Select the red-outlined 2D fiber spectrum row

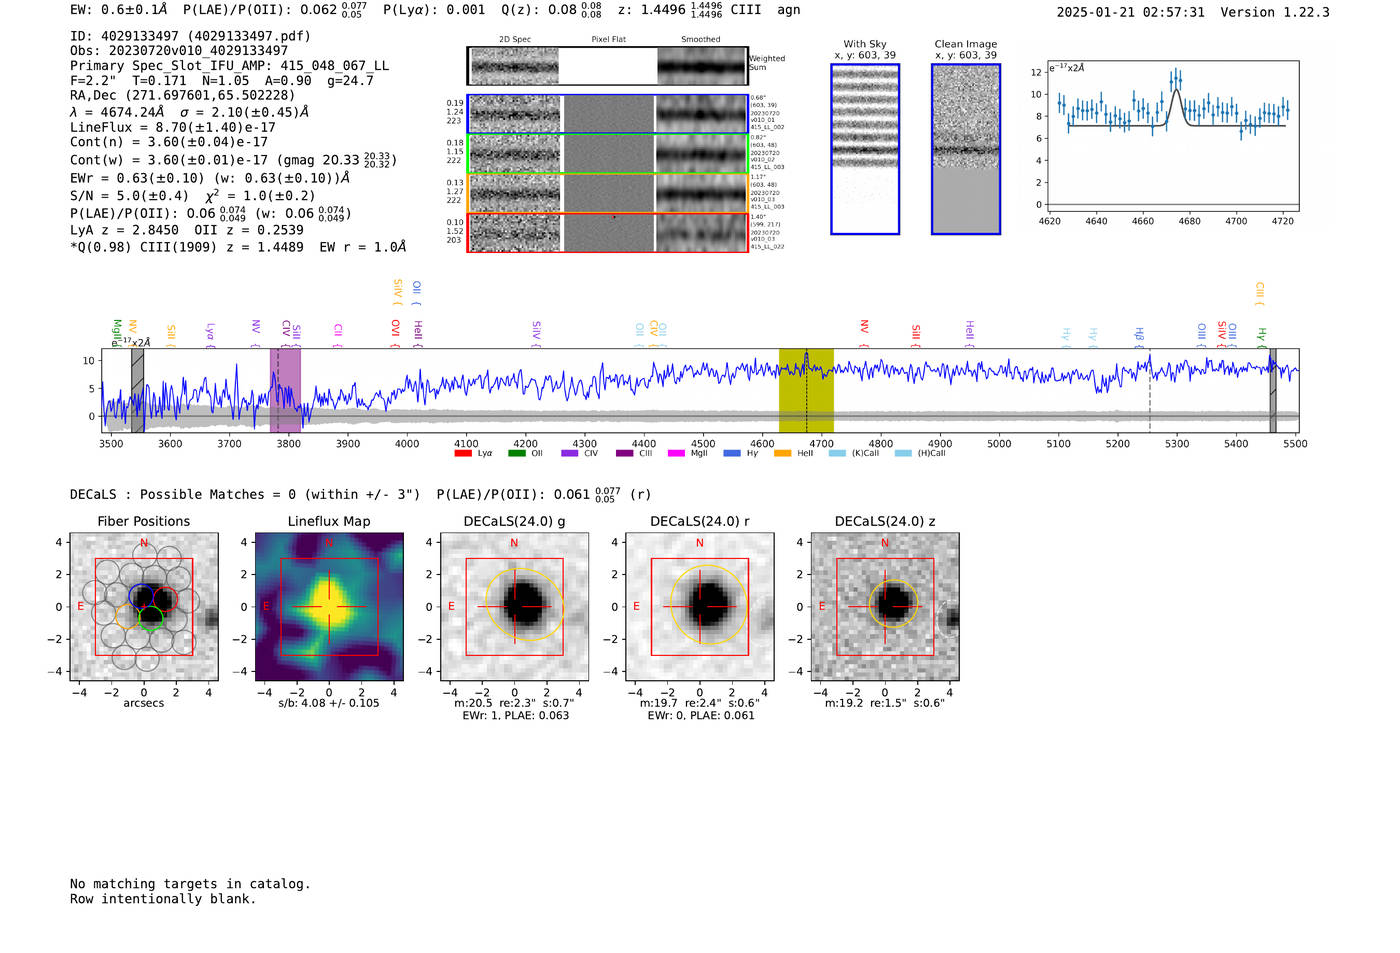point(608,232)
